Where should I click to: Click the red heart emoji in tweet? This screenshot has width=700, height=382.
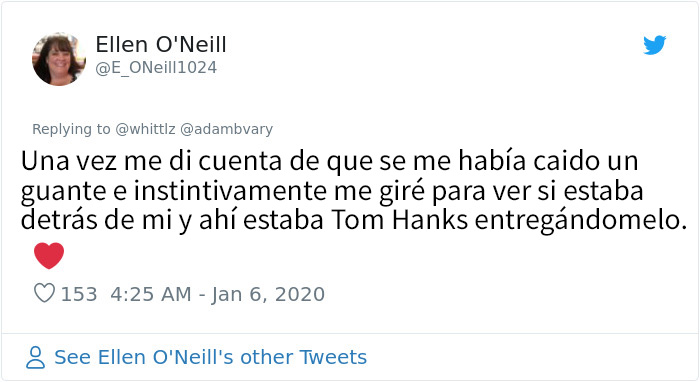[49, 256]
